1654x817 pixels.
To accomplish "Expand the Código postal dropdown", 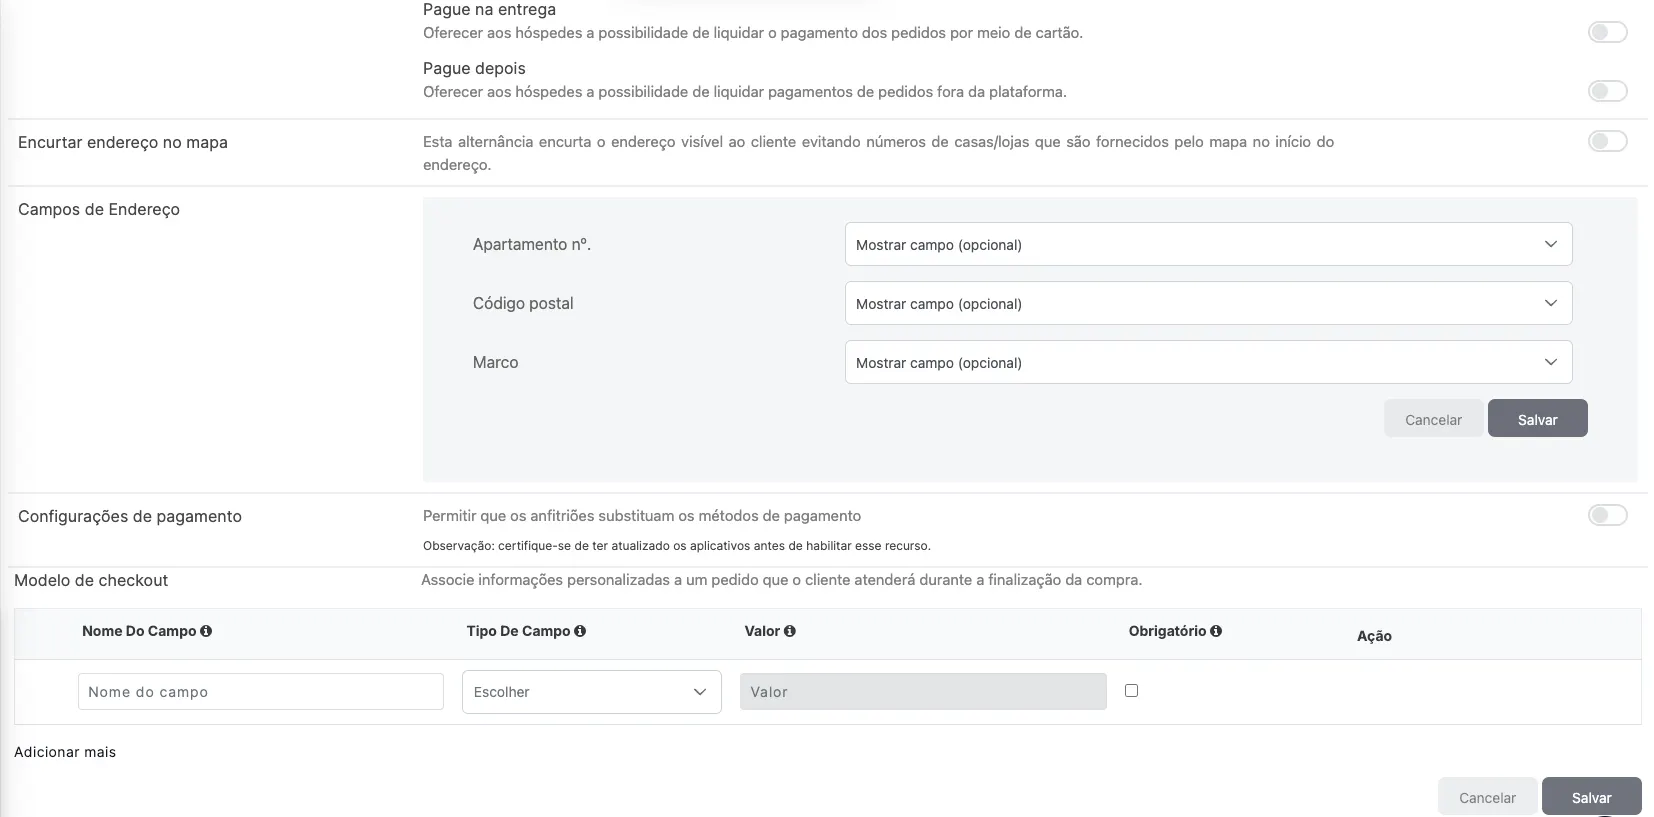I will pos(1208,303).
